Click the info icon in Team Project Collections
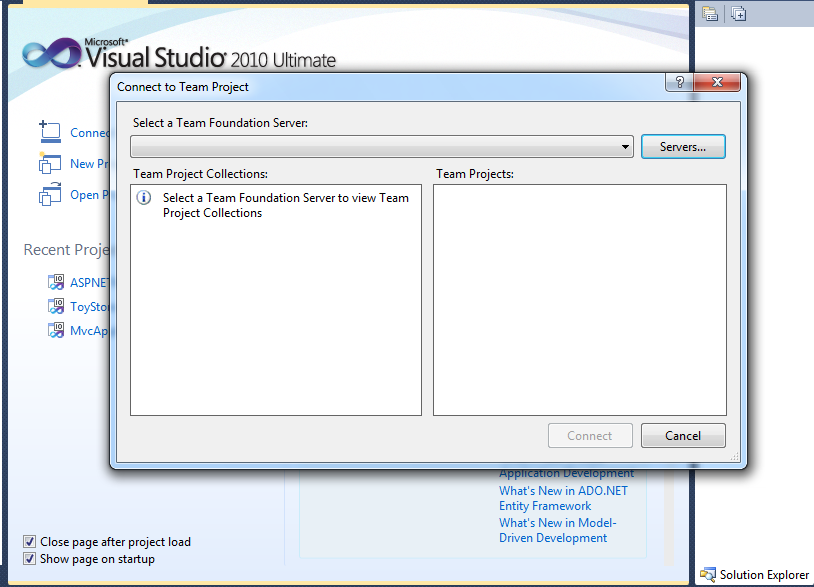Image resolution: width=814 pixels, height=587 pixels. [x=144, y=198]
